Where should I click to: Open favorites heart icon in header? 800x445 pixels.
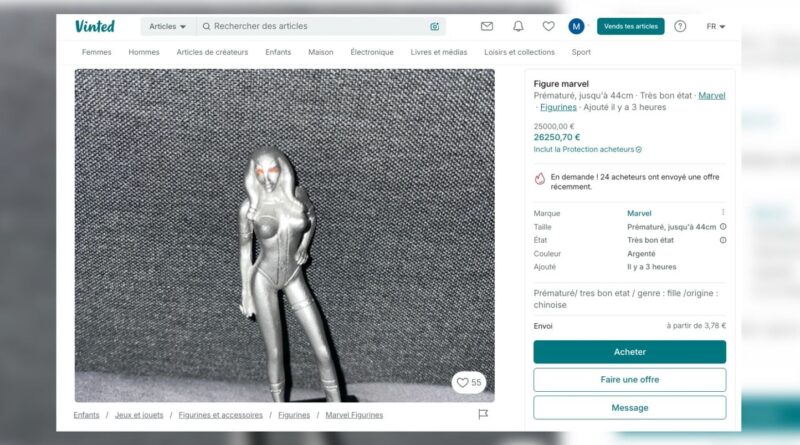548,26
